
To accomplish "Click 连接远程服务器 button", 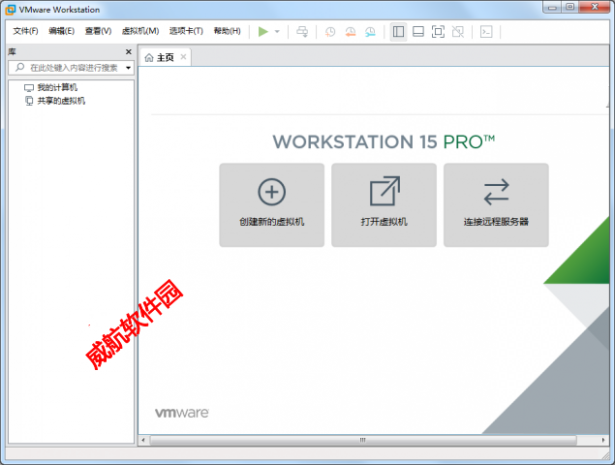I will coord(496,205).
